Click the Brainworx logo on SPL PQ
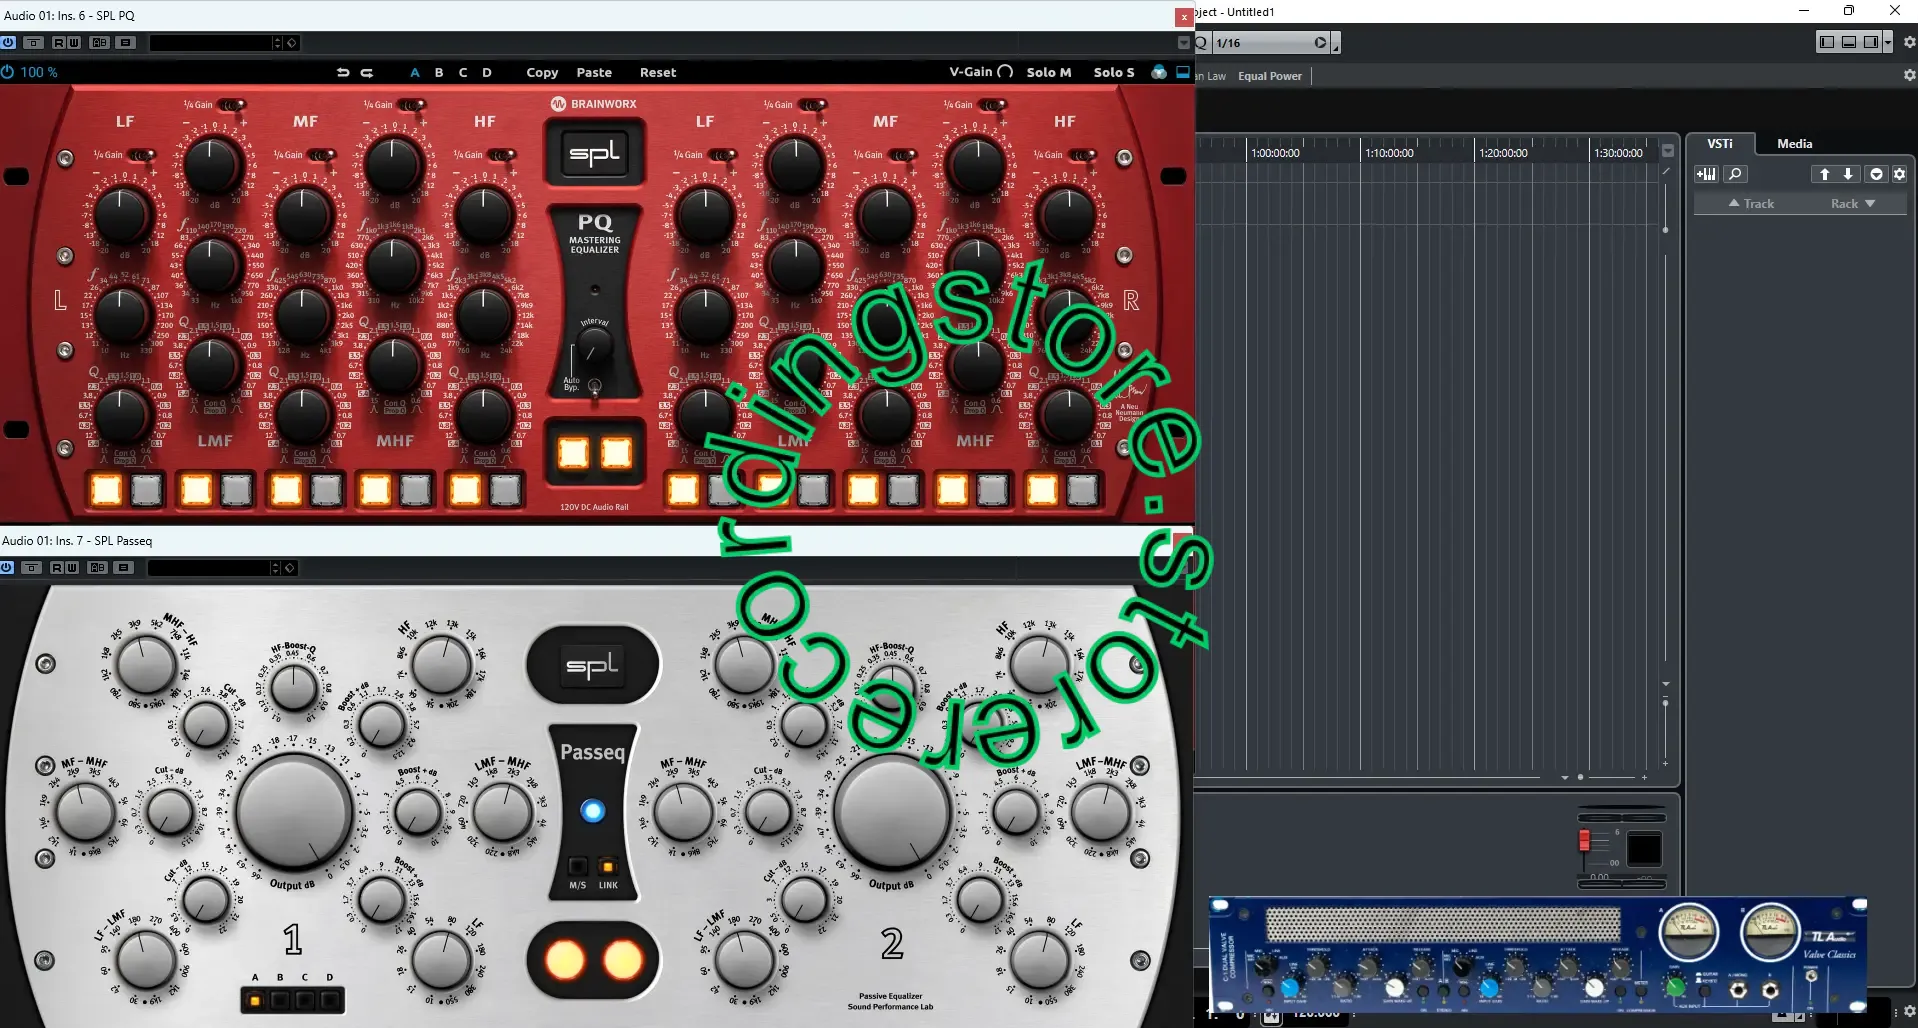This screenshot has width=1919, height=1028. (594, 104)
